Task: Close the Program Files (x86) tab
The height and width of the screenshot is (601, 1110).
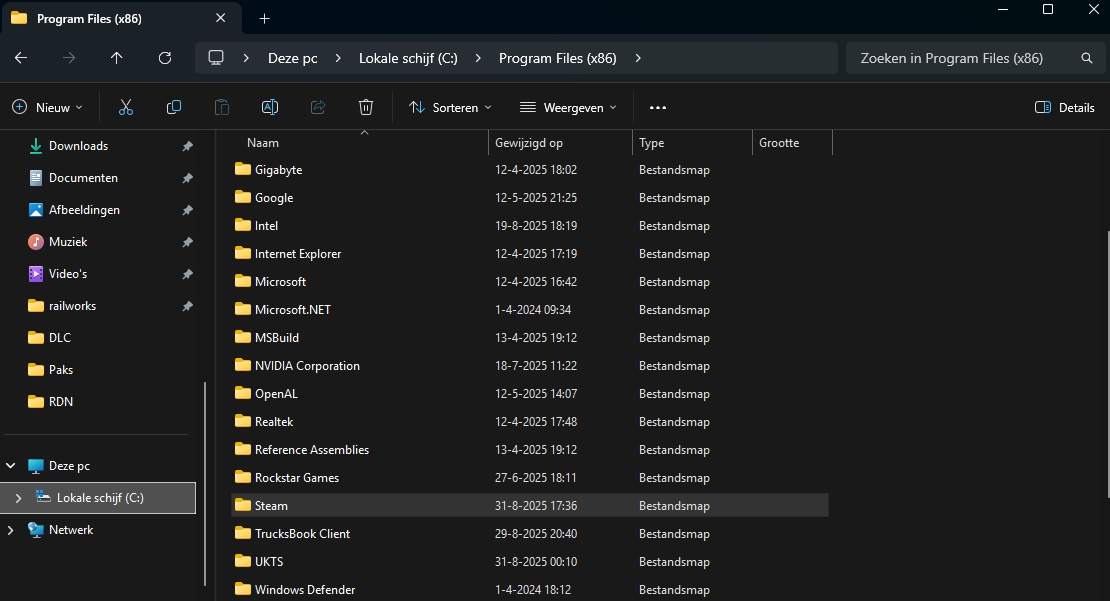Action: click(221, 18)
